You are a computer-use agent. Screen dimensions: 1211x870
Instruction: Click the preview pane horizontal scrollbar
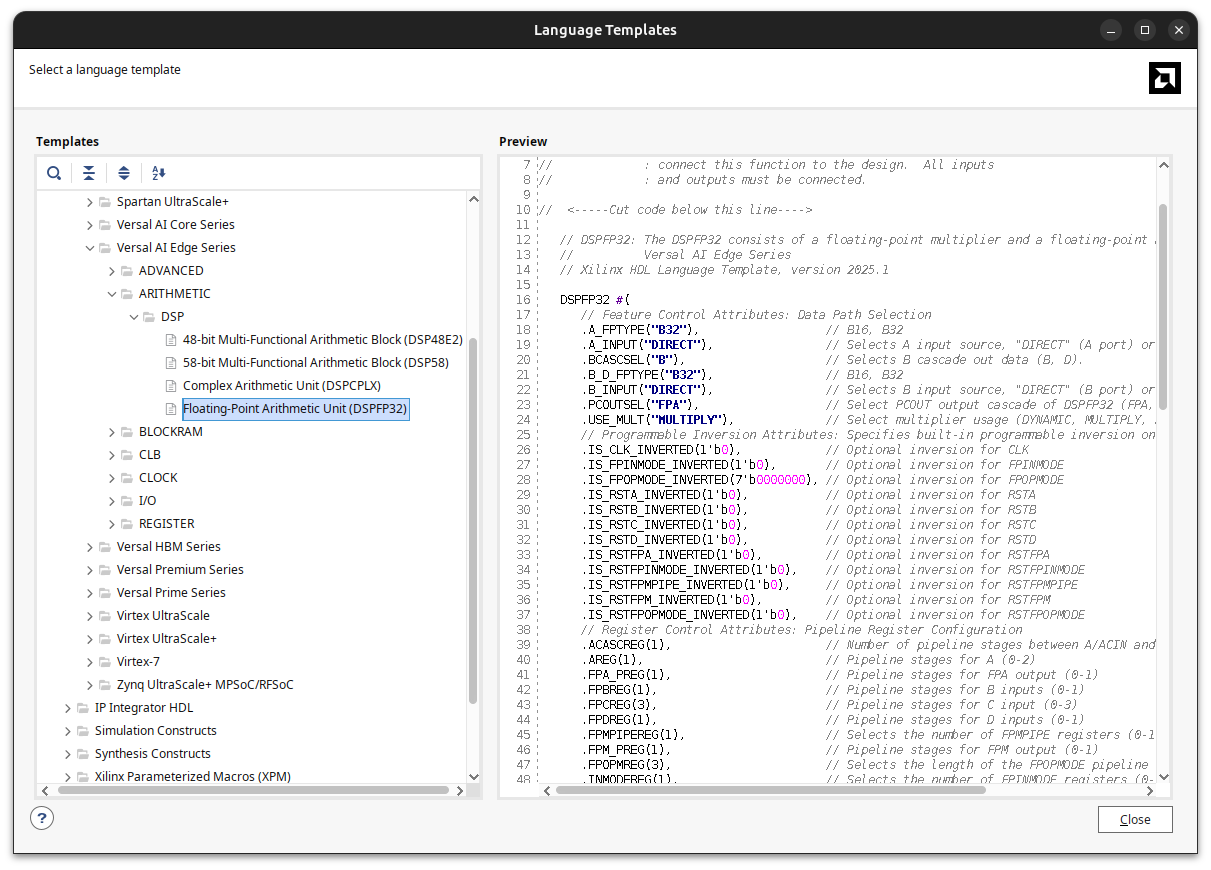771,790
